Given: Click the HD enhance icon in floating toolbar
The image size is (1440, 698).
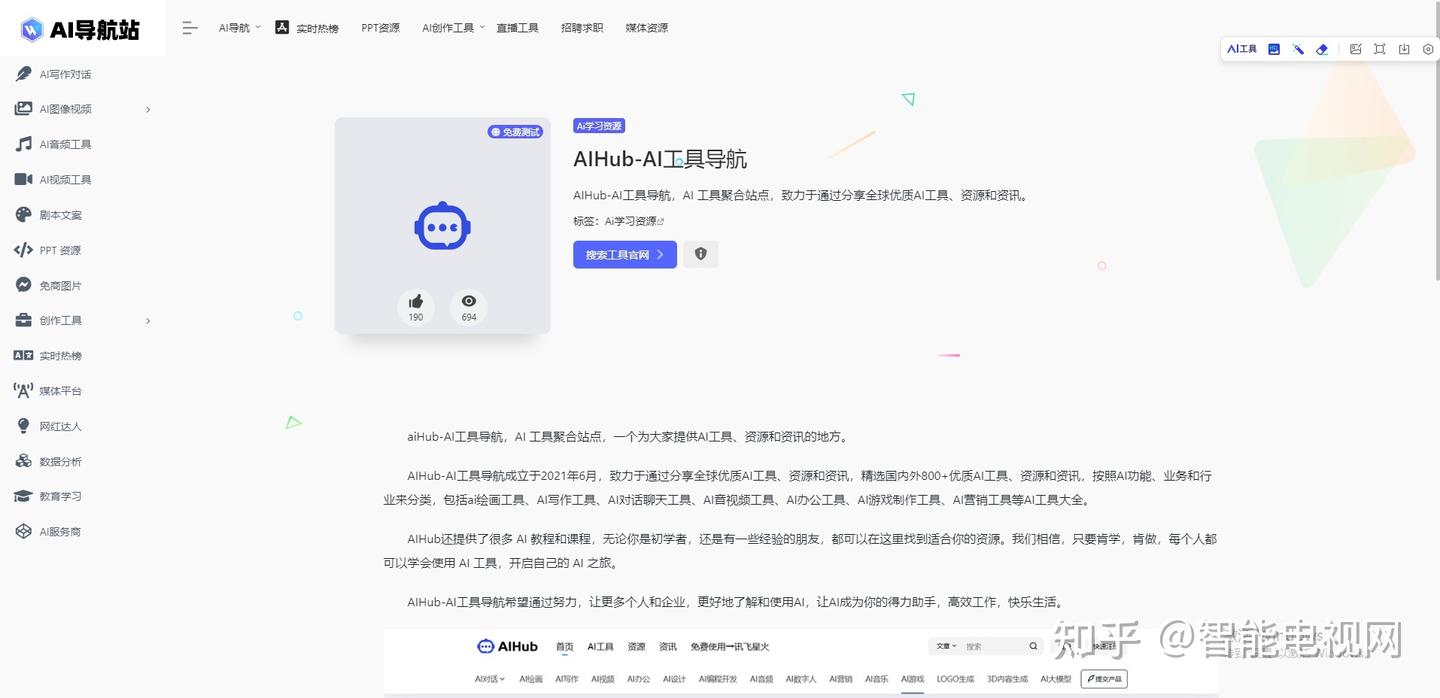Looking at the screenshot, I should click(x=1274, y=49).
